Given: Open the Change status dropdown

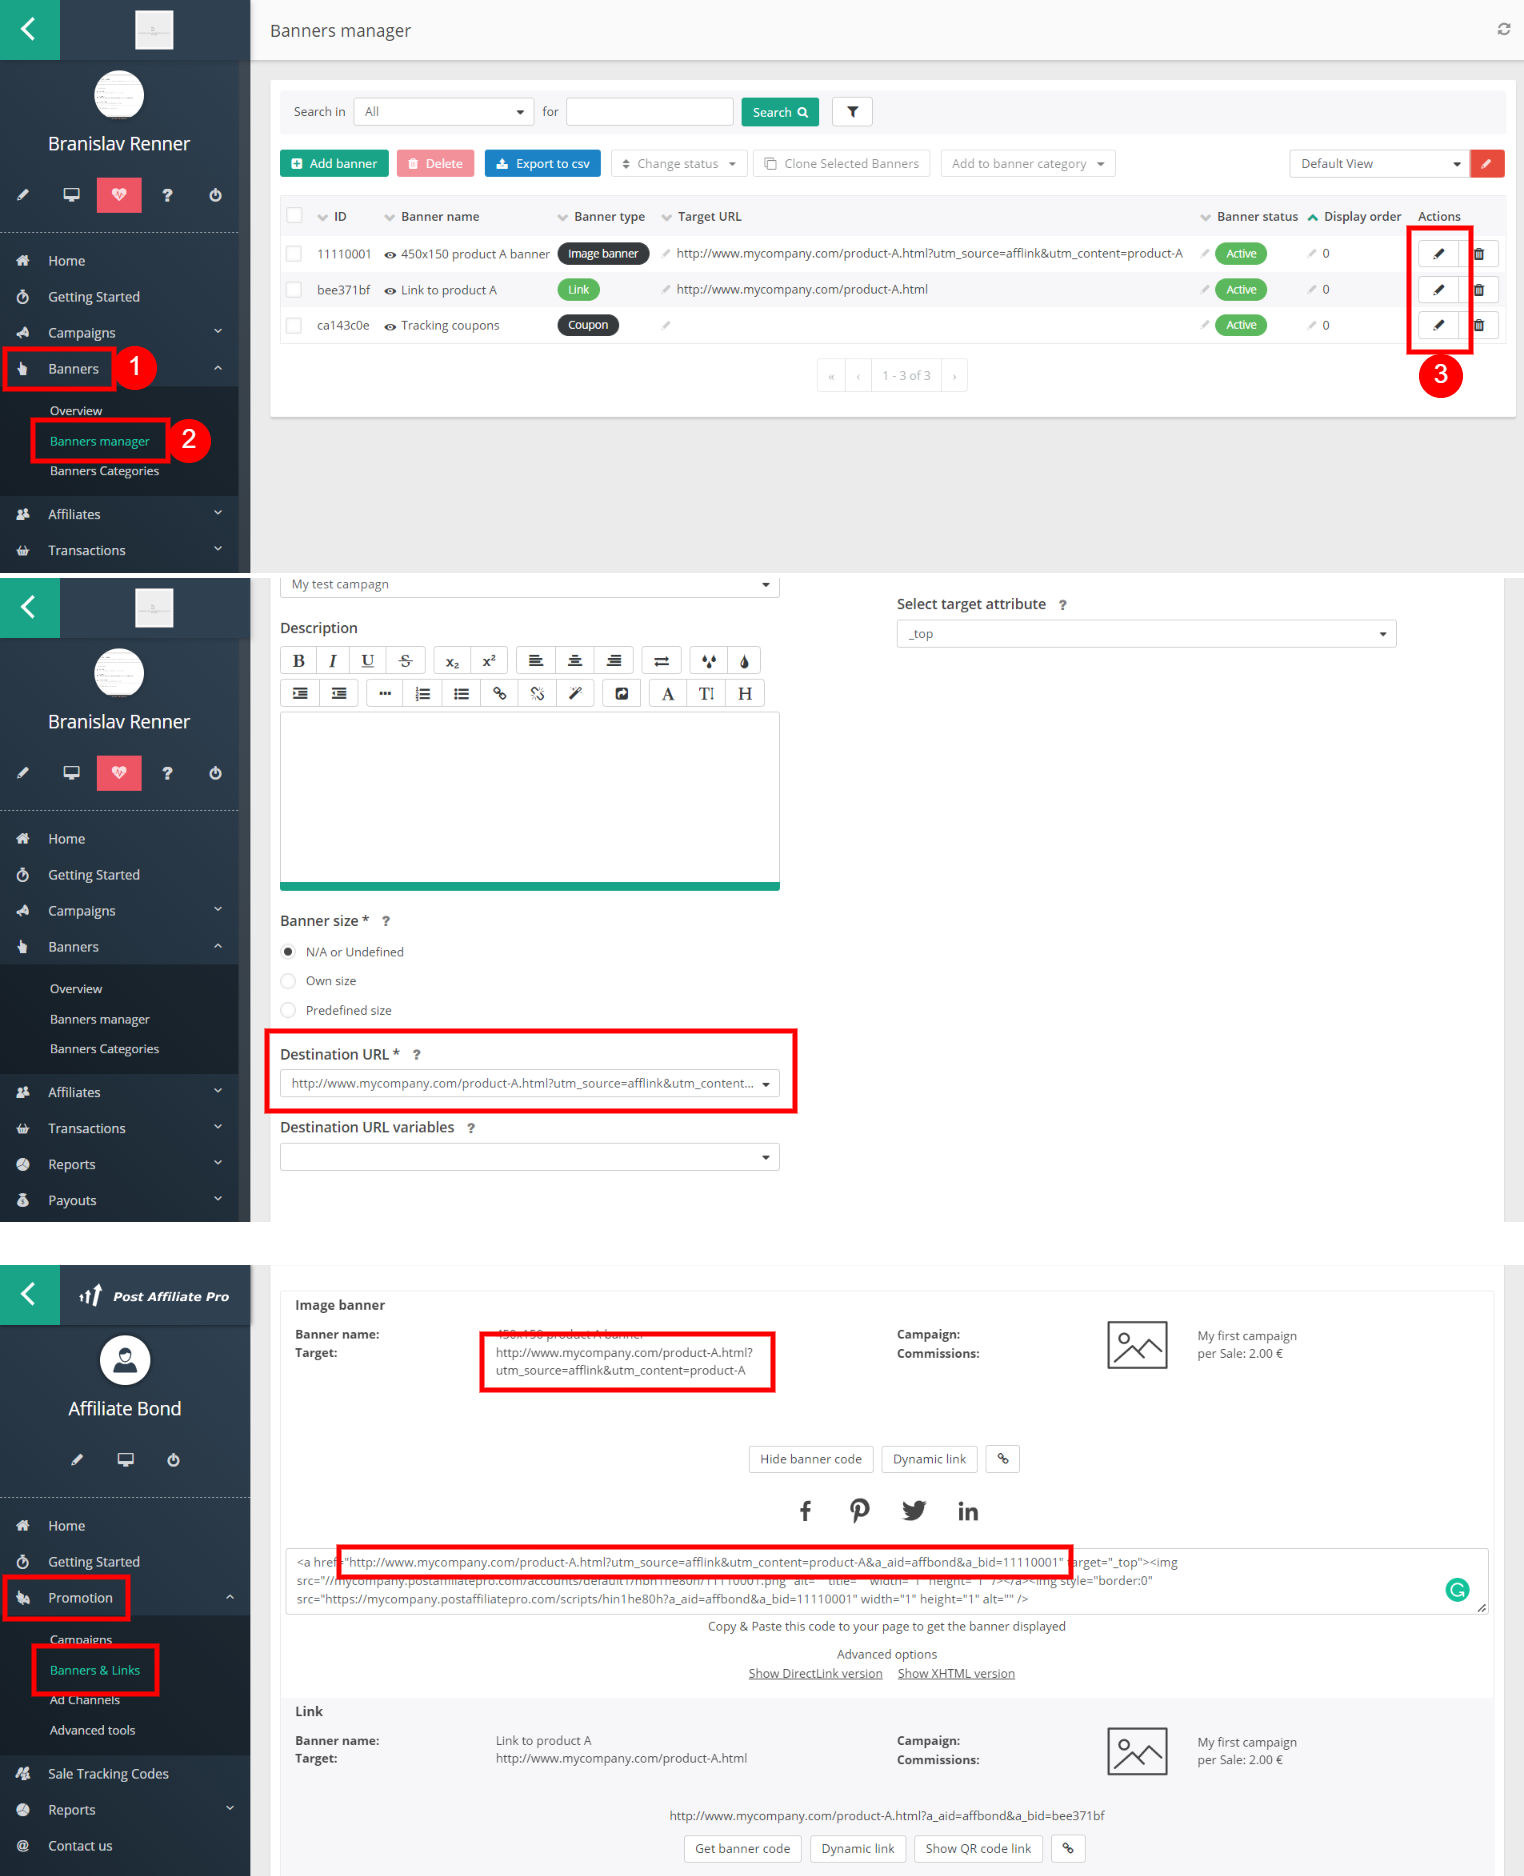Looking at the screenshot, I should coord(679,164).
